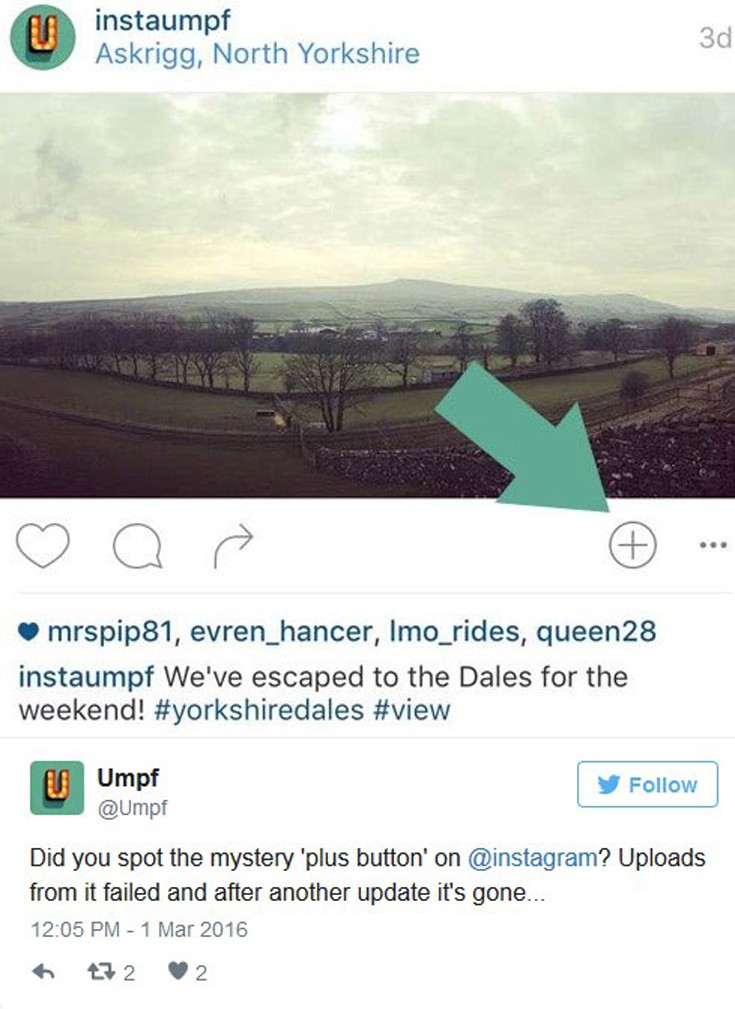Screen dimensions: 735x1009
Task: Share the post using the arrow icon
Action: click(233, 546)
